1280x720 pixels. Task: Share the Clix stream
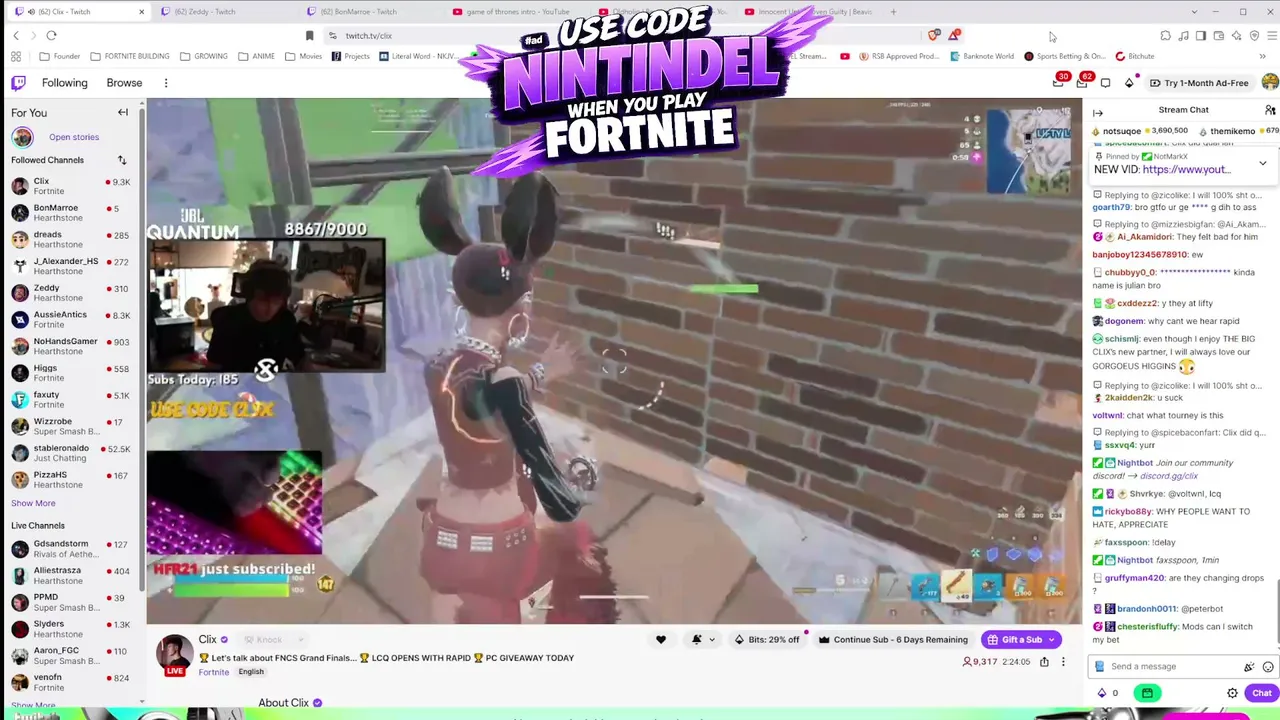pyautogui.click(x=1044, y=661)
